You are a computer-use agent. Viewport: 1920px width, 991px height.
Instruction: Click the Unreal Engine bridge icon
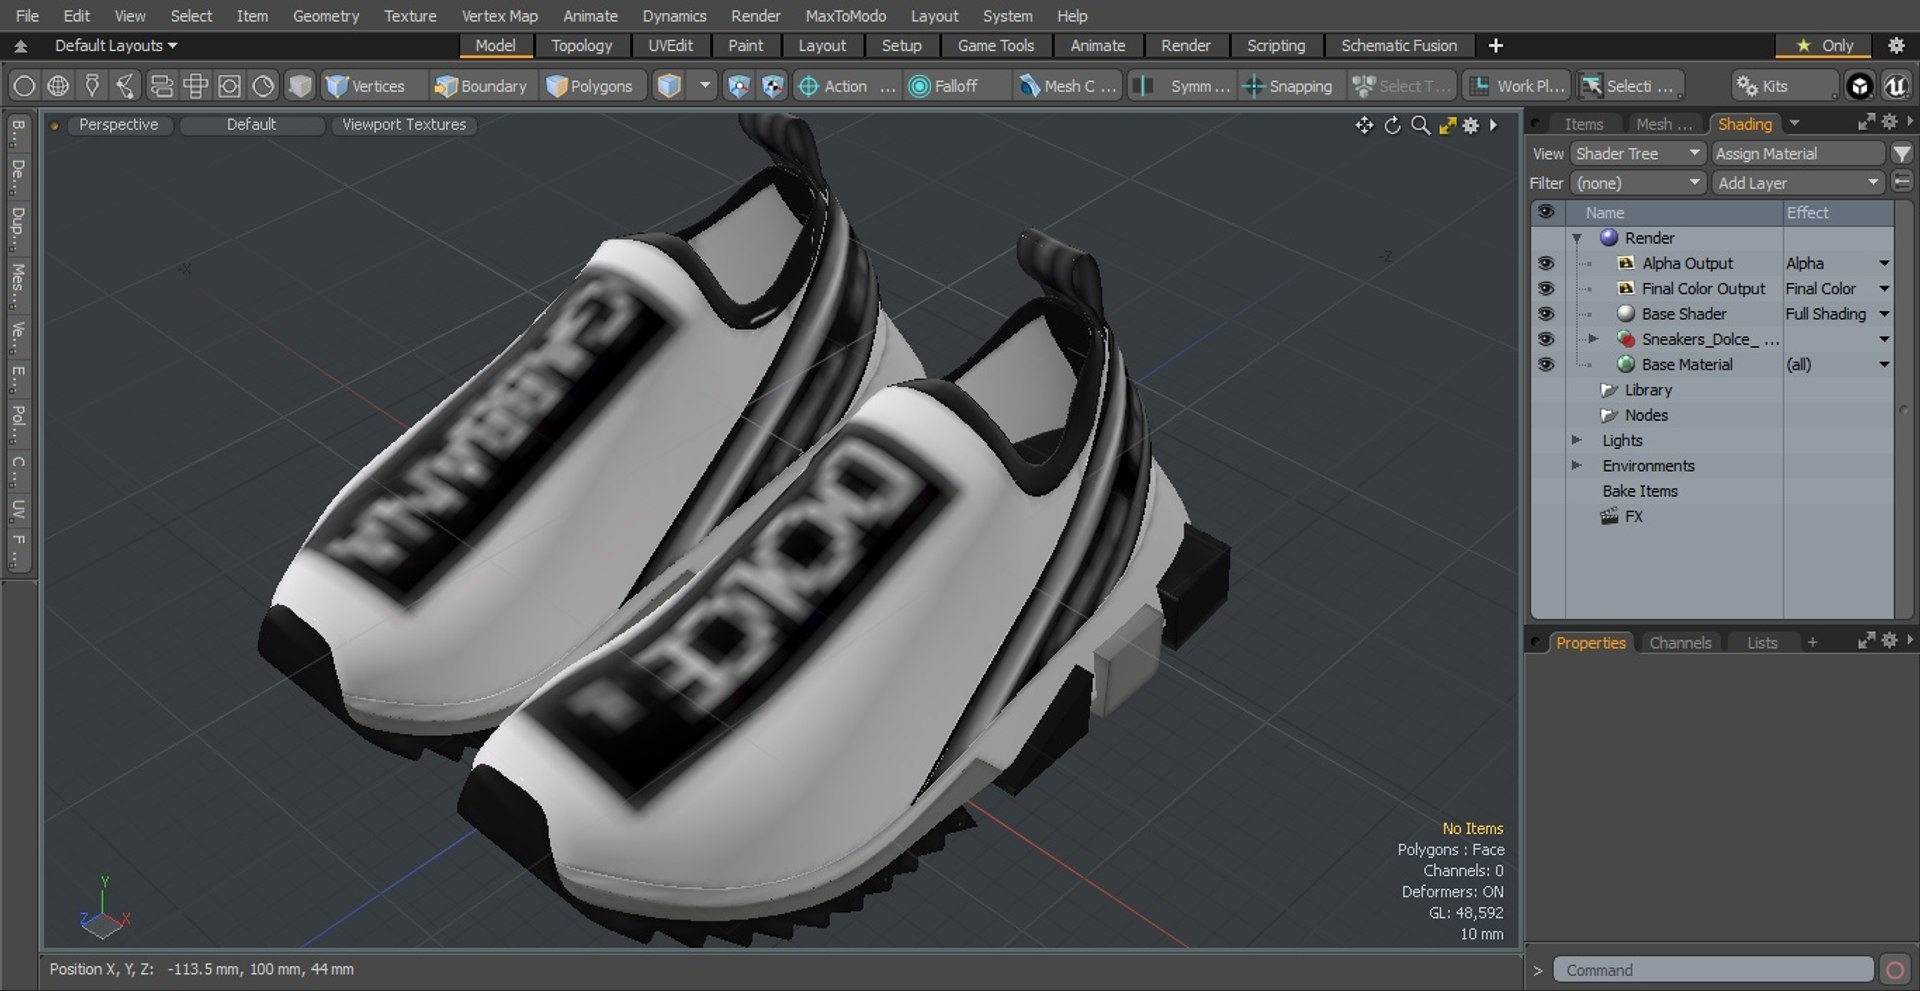(1896, 86)
